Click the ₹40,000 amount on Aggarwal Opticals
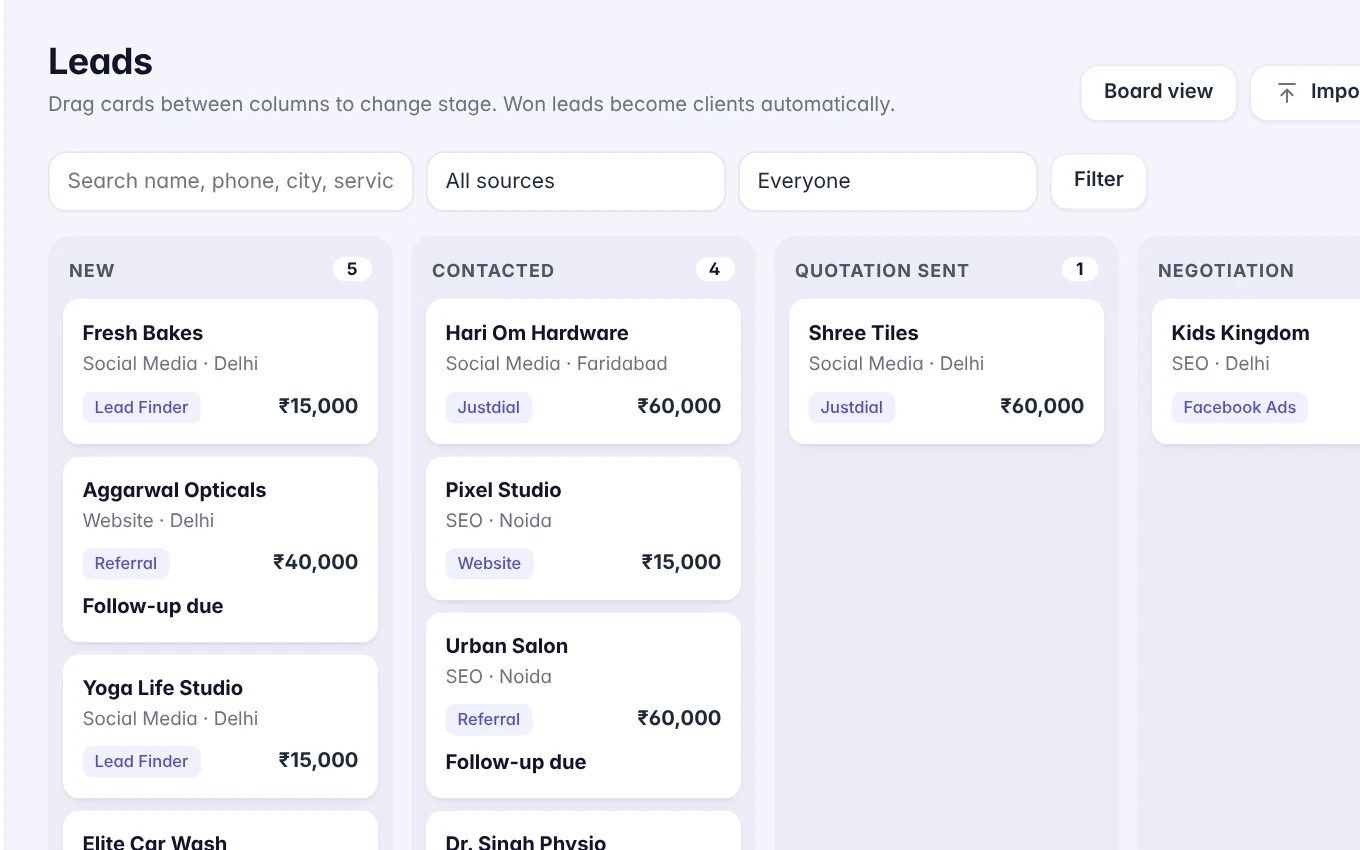This screenshot has width=1360, height=850. (316, 562)
